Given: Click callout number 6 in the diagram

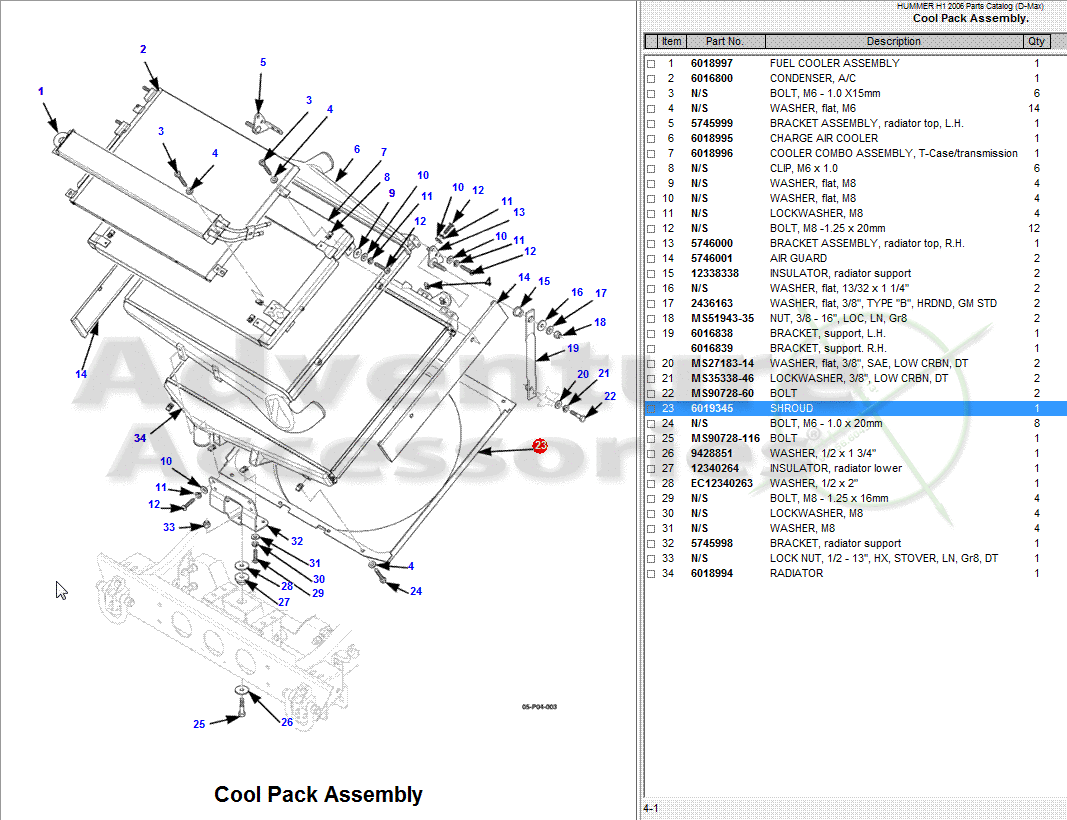Looking at the screenshot, I should [x=357, y=150].
